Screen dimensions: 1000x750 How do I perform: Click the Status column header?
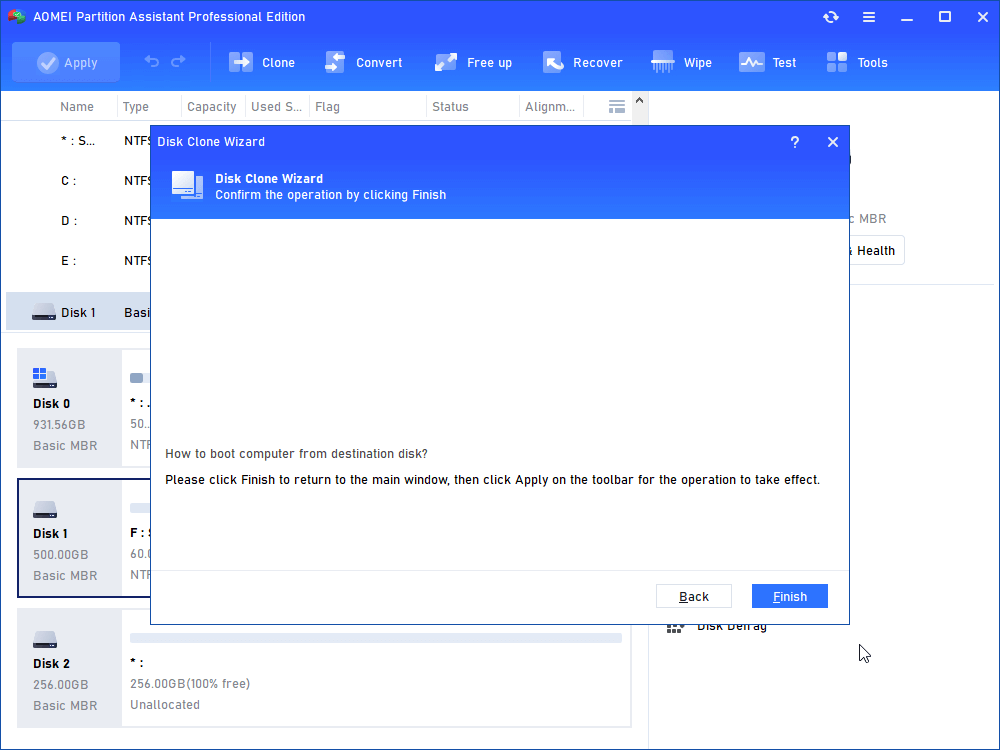click(450, 107)
